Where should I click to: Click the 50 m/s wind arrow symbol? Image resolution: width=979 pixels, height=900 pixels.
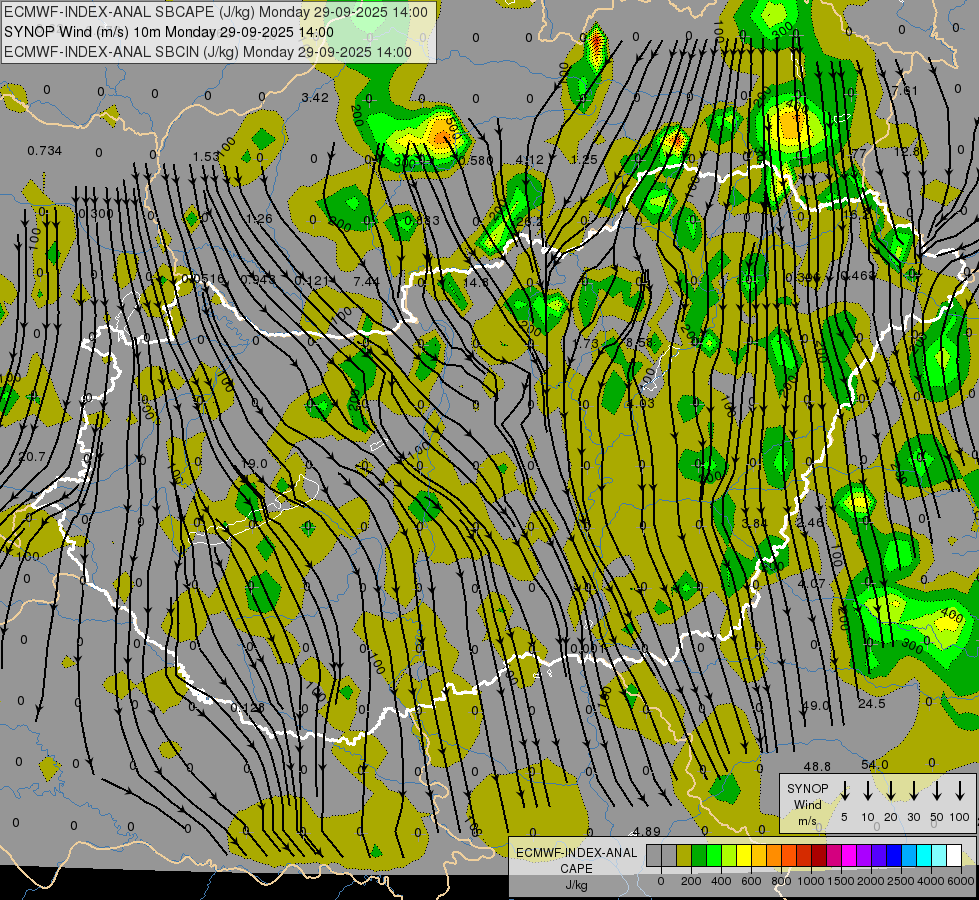coord(937,791)
